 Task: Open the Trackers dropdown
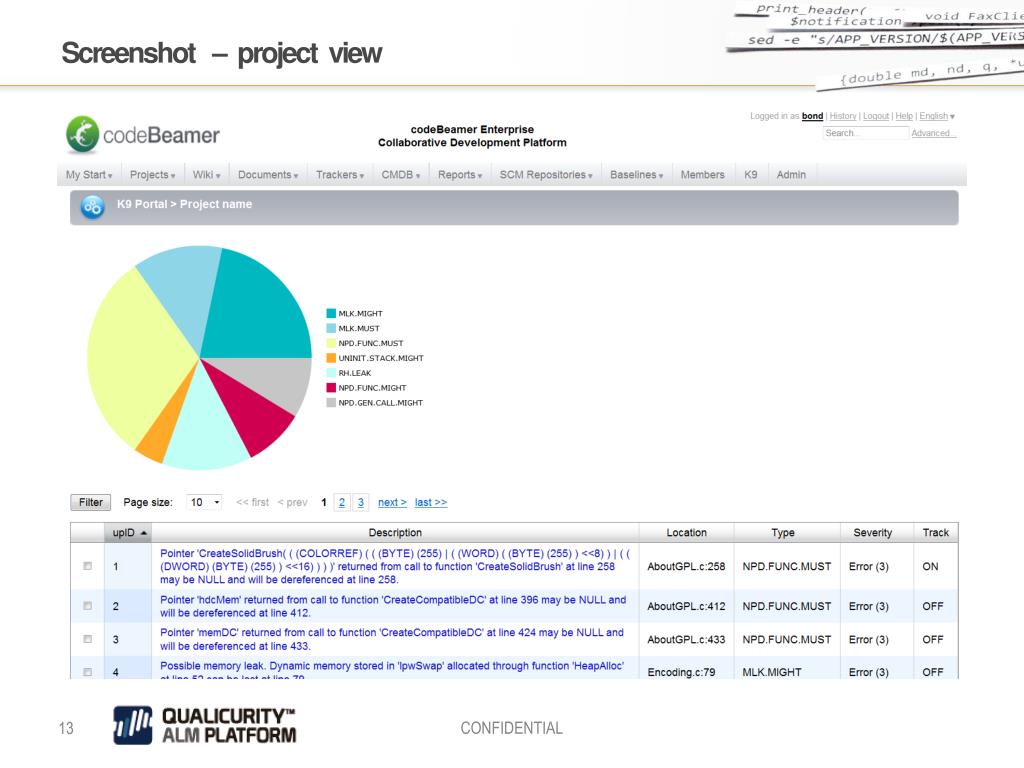340,175
